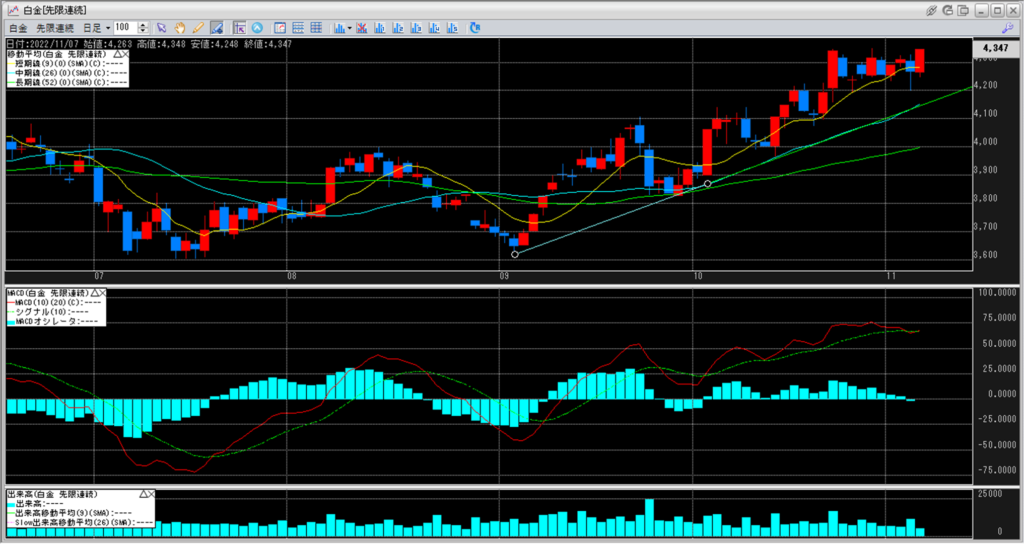Image resolution: width=1024 pixels, height=544 pixels.
Task: Click the 白金 commodity label
Action: 19,28
